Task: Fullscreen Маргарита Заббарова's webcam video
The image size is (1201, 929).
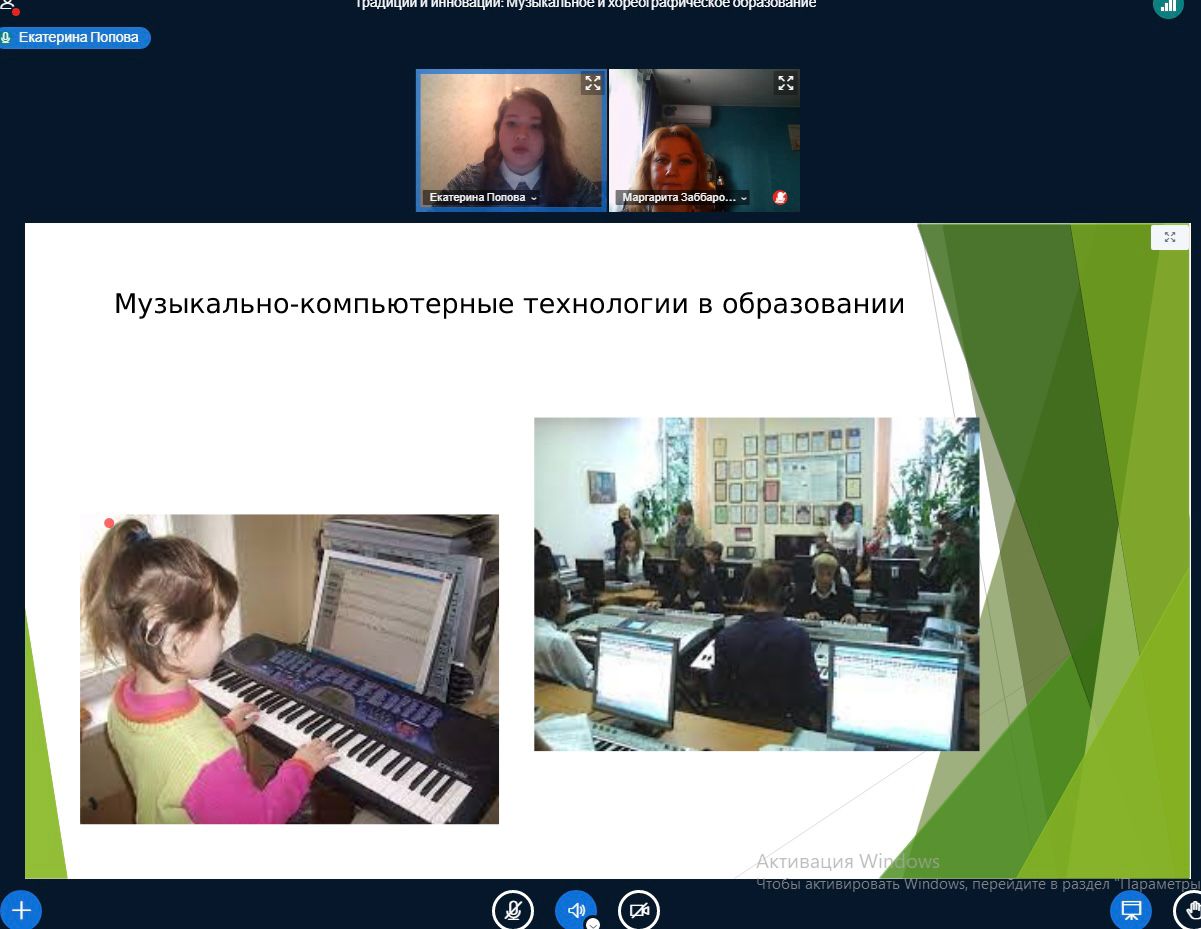Action: pyautogui.click(x=786, y=83)
